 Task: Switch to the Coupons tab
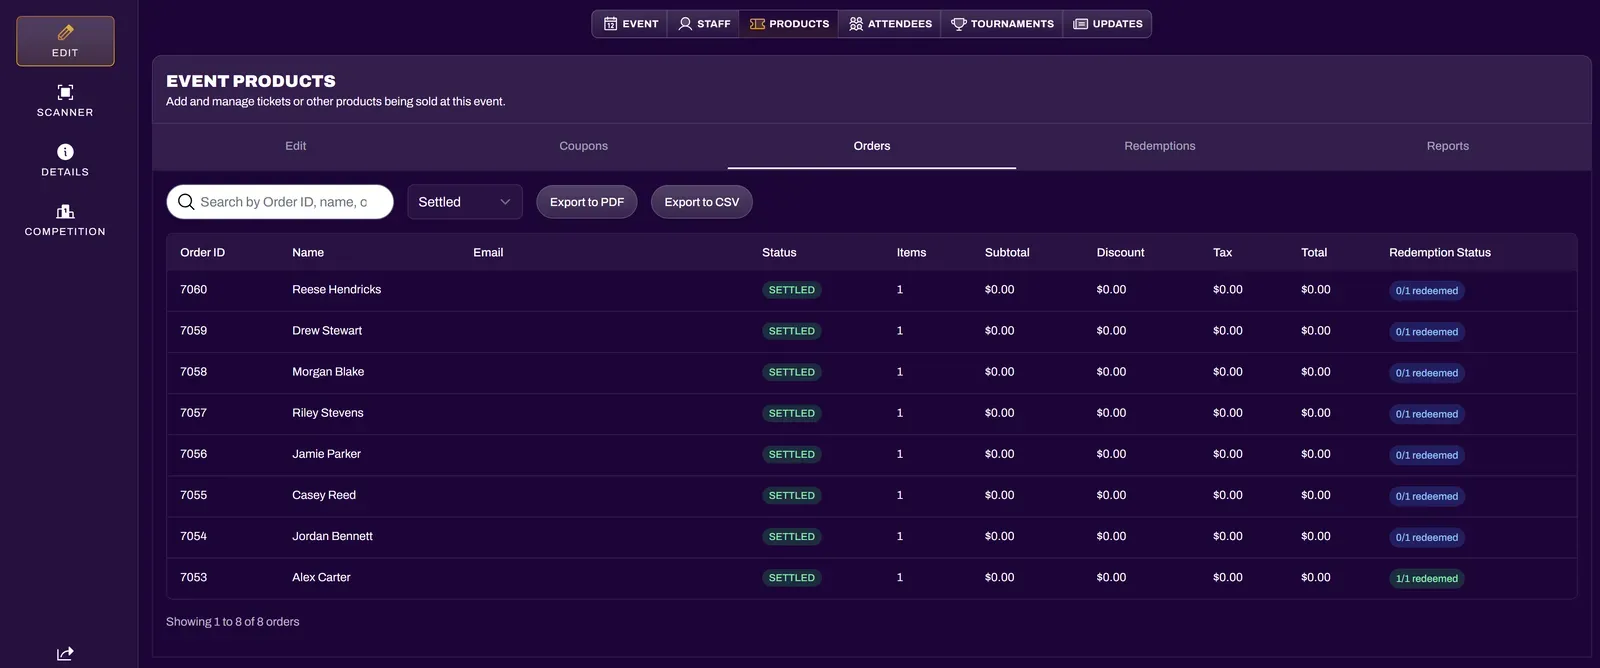click(584, 146)
